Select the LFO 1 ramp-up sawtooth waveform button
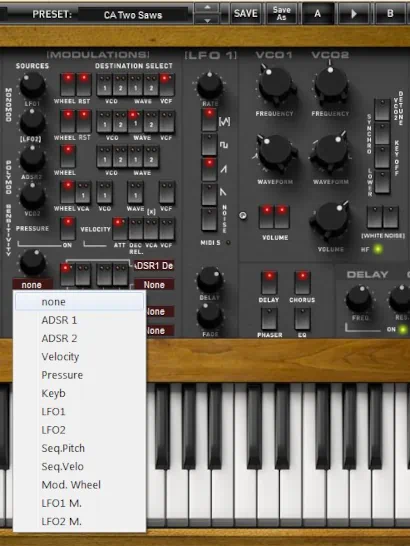Screen dimensions: 410x546 [209, 170]
